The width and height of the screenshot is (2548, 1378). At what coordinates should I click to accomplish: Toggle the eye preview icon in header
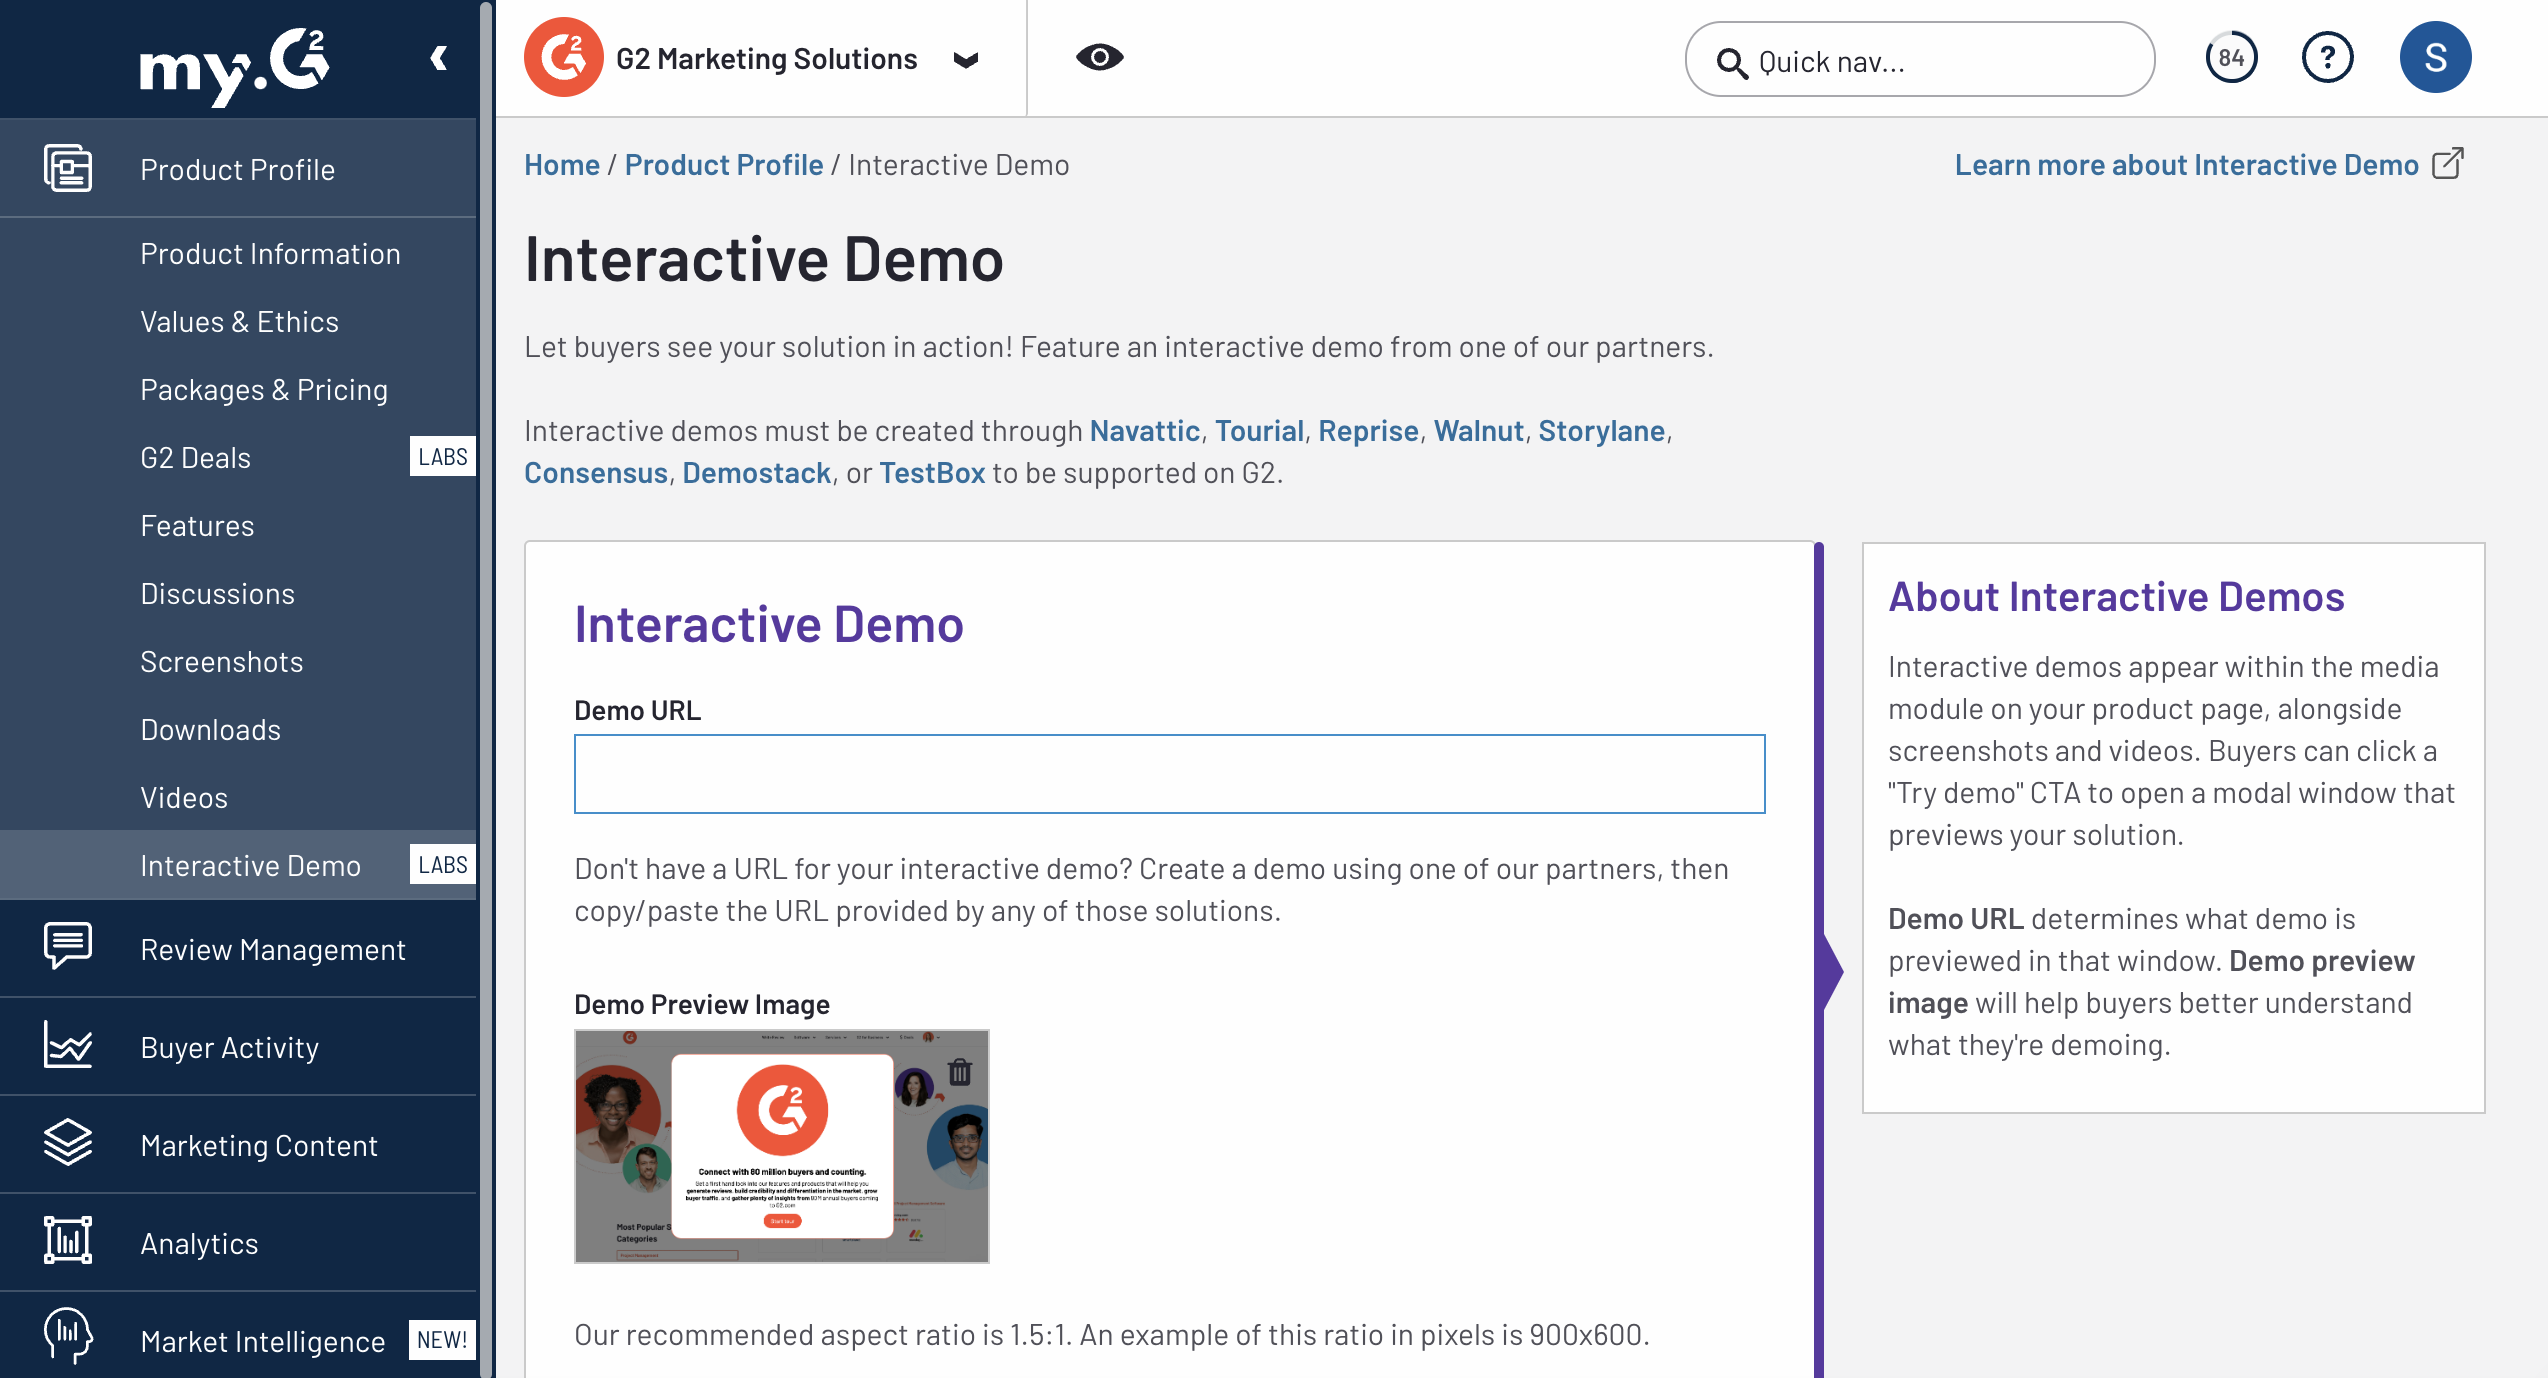(1099, 58)
